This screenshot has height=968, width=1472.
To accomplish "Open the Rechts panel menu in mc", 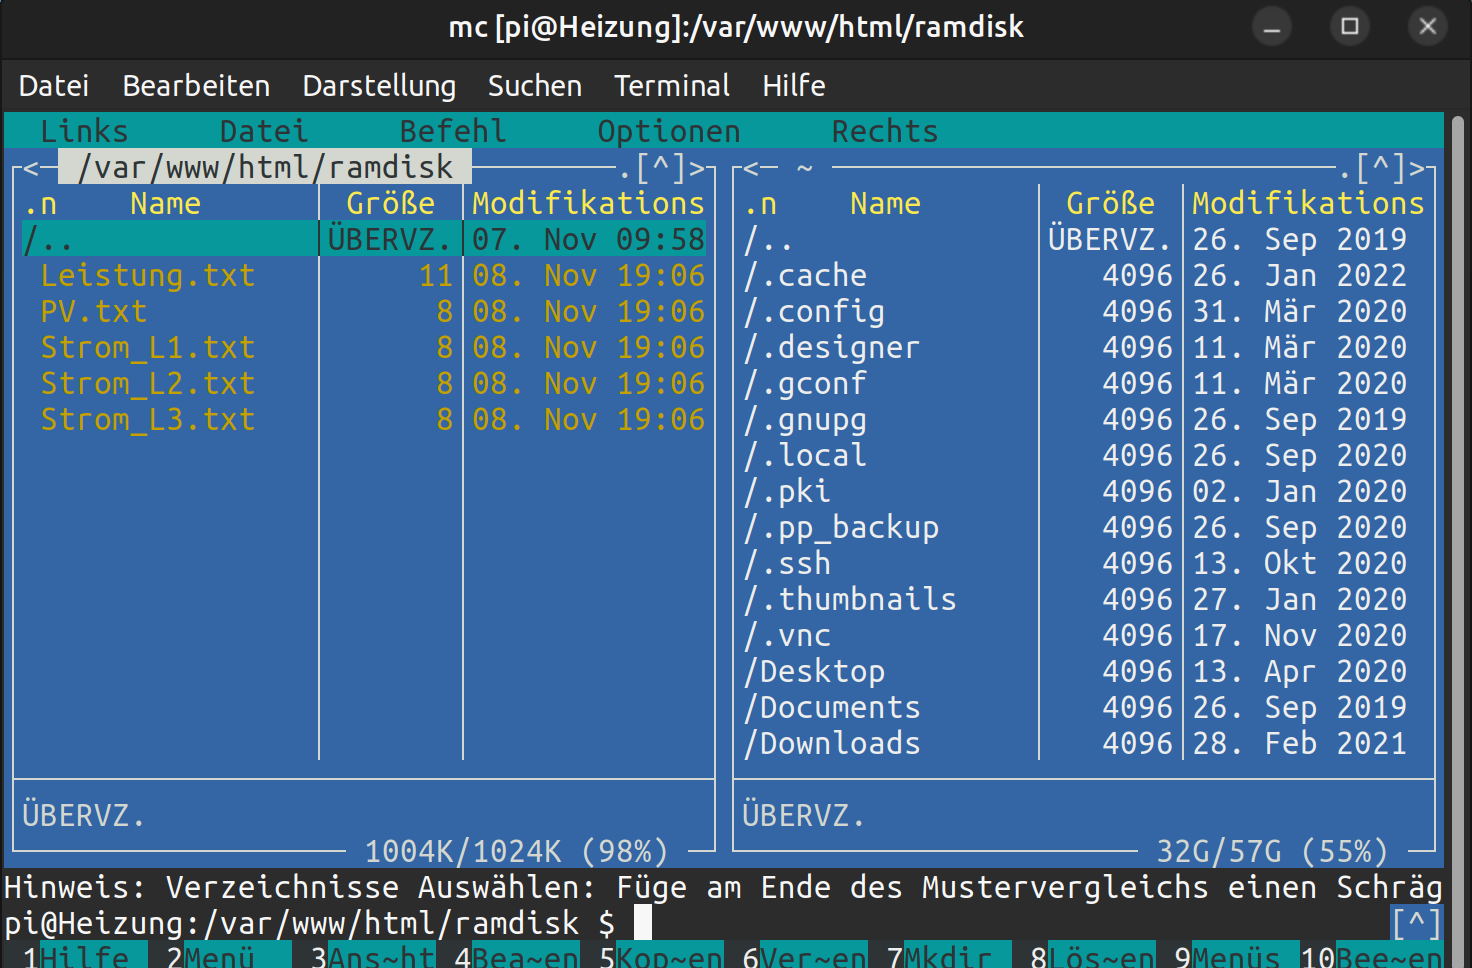I will click(x=885, y=131).
